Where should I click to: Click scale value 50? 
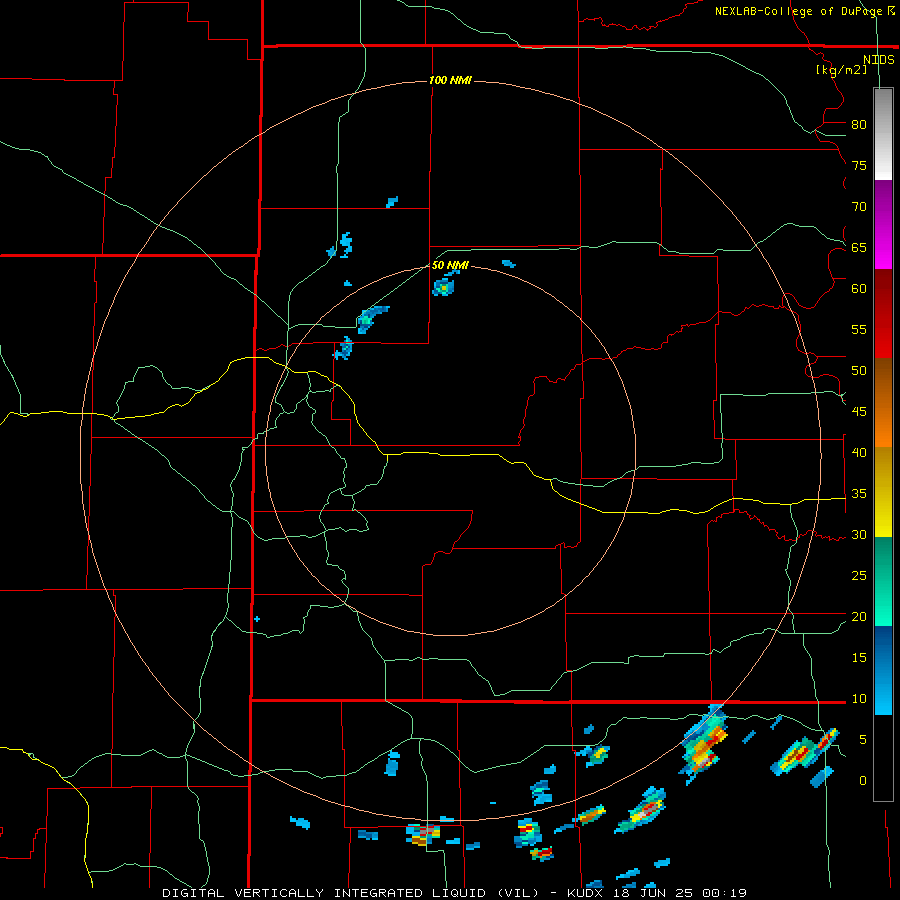859,370
